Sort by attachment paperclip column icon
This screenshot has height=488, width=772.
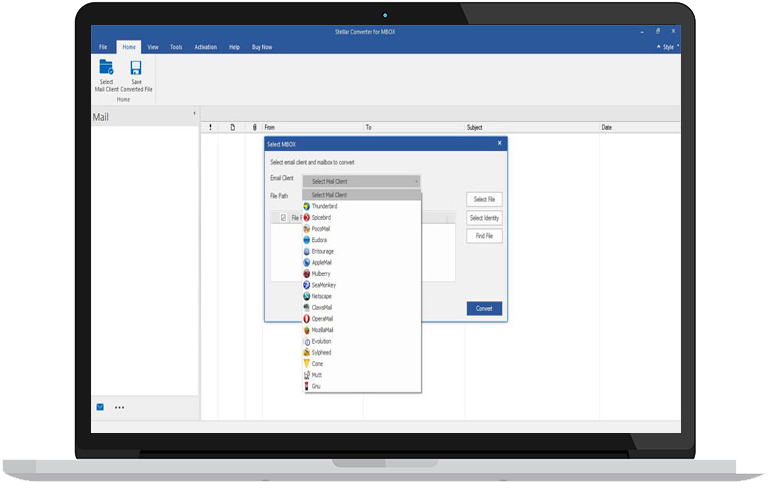click(255, 128)
